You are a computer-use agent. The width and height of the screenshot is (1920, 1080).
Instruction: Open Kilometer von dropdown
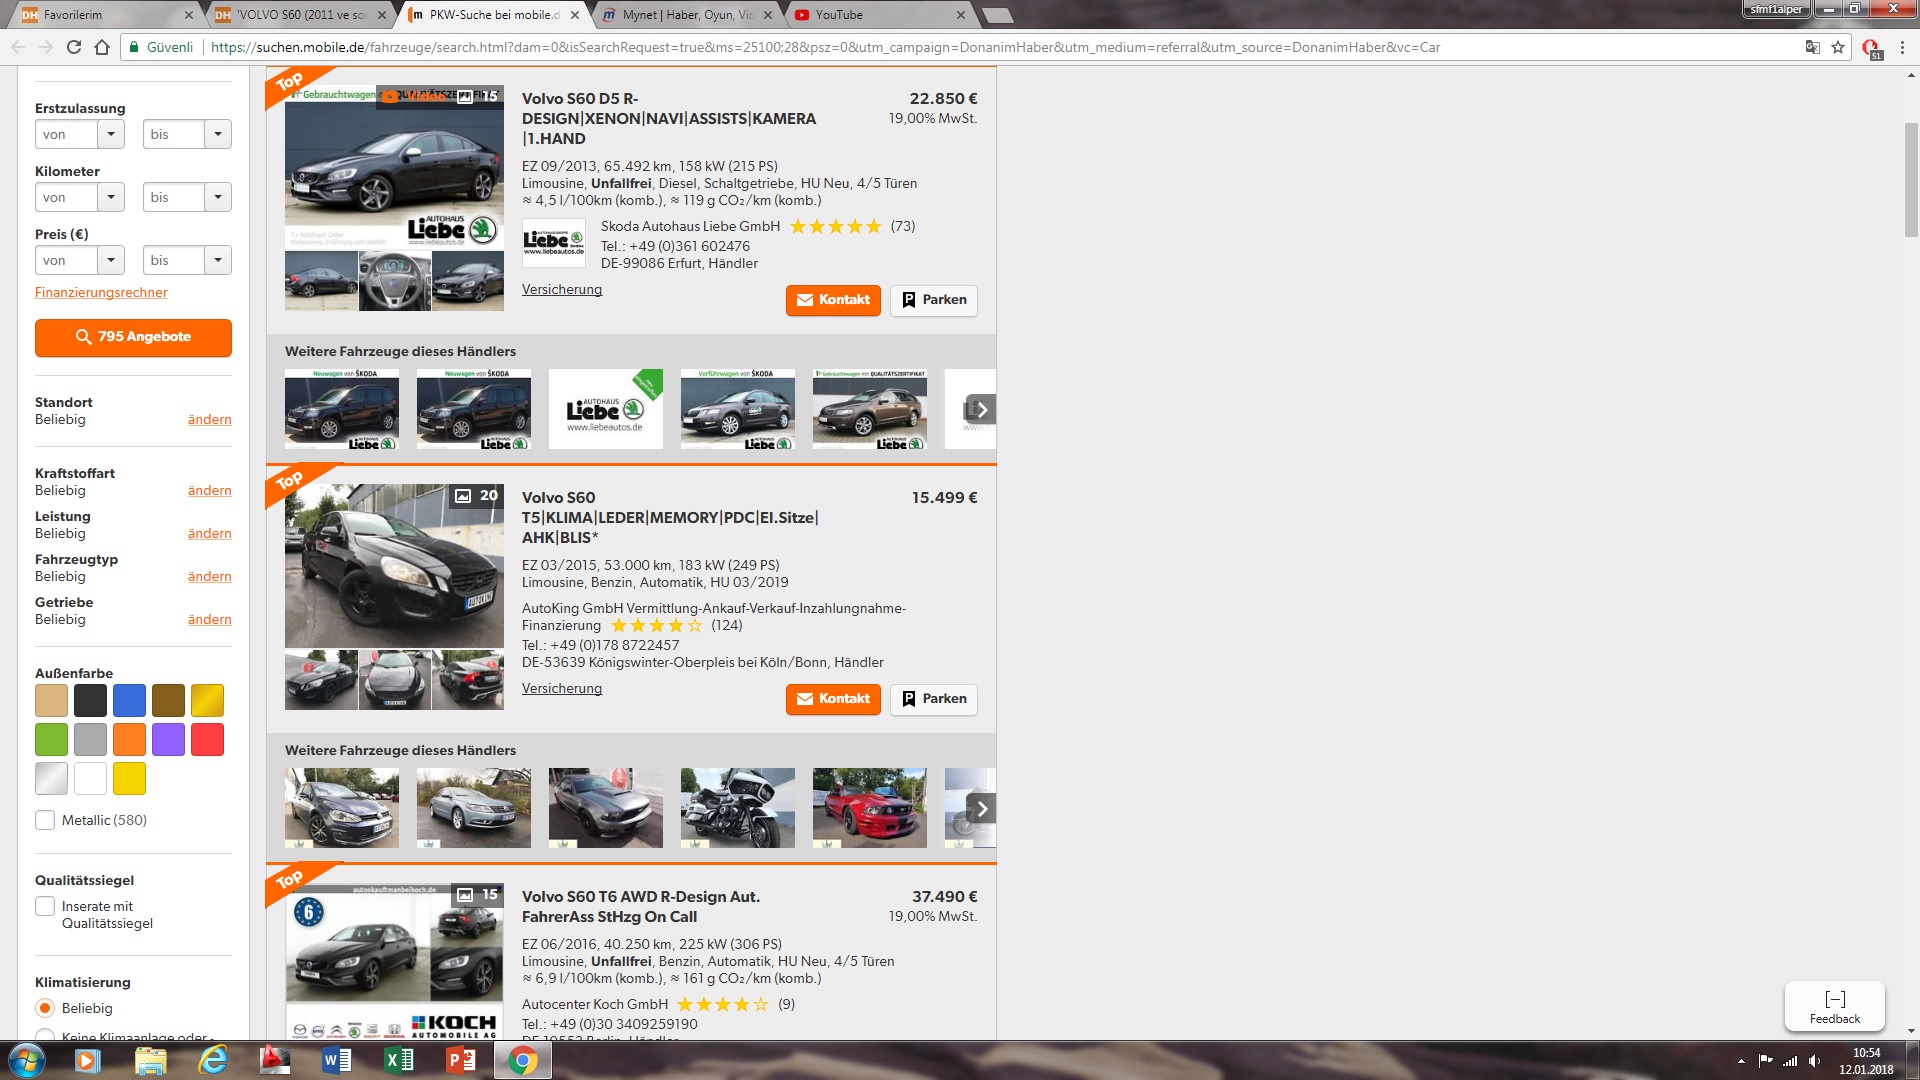pyautogui.click(x=80, y=197)
